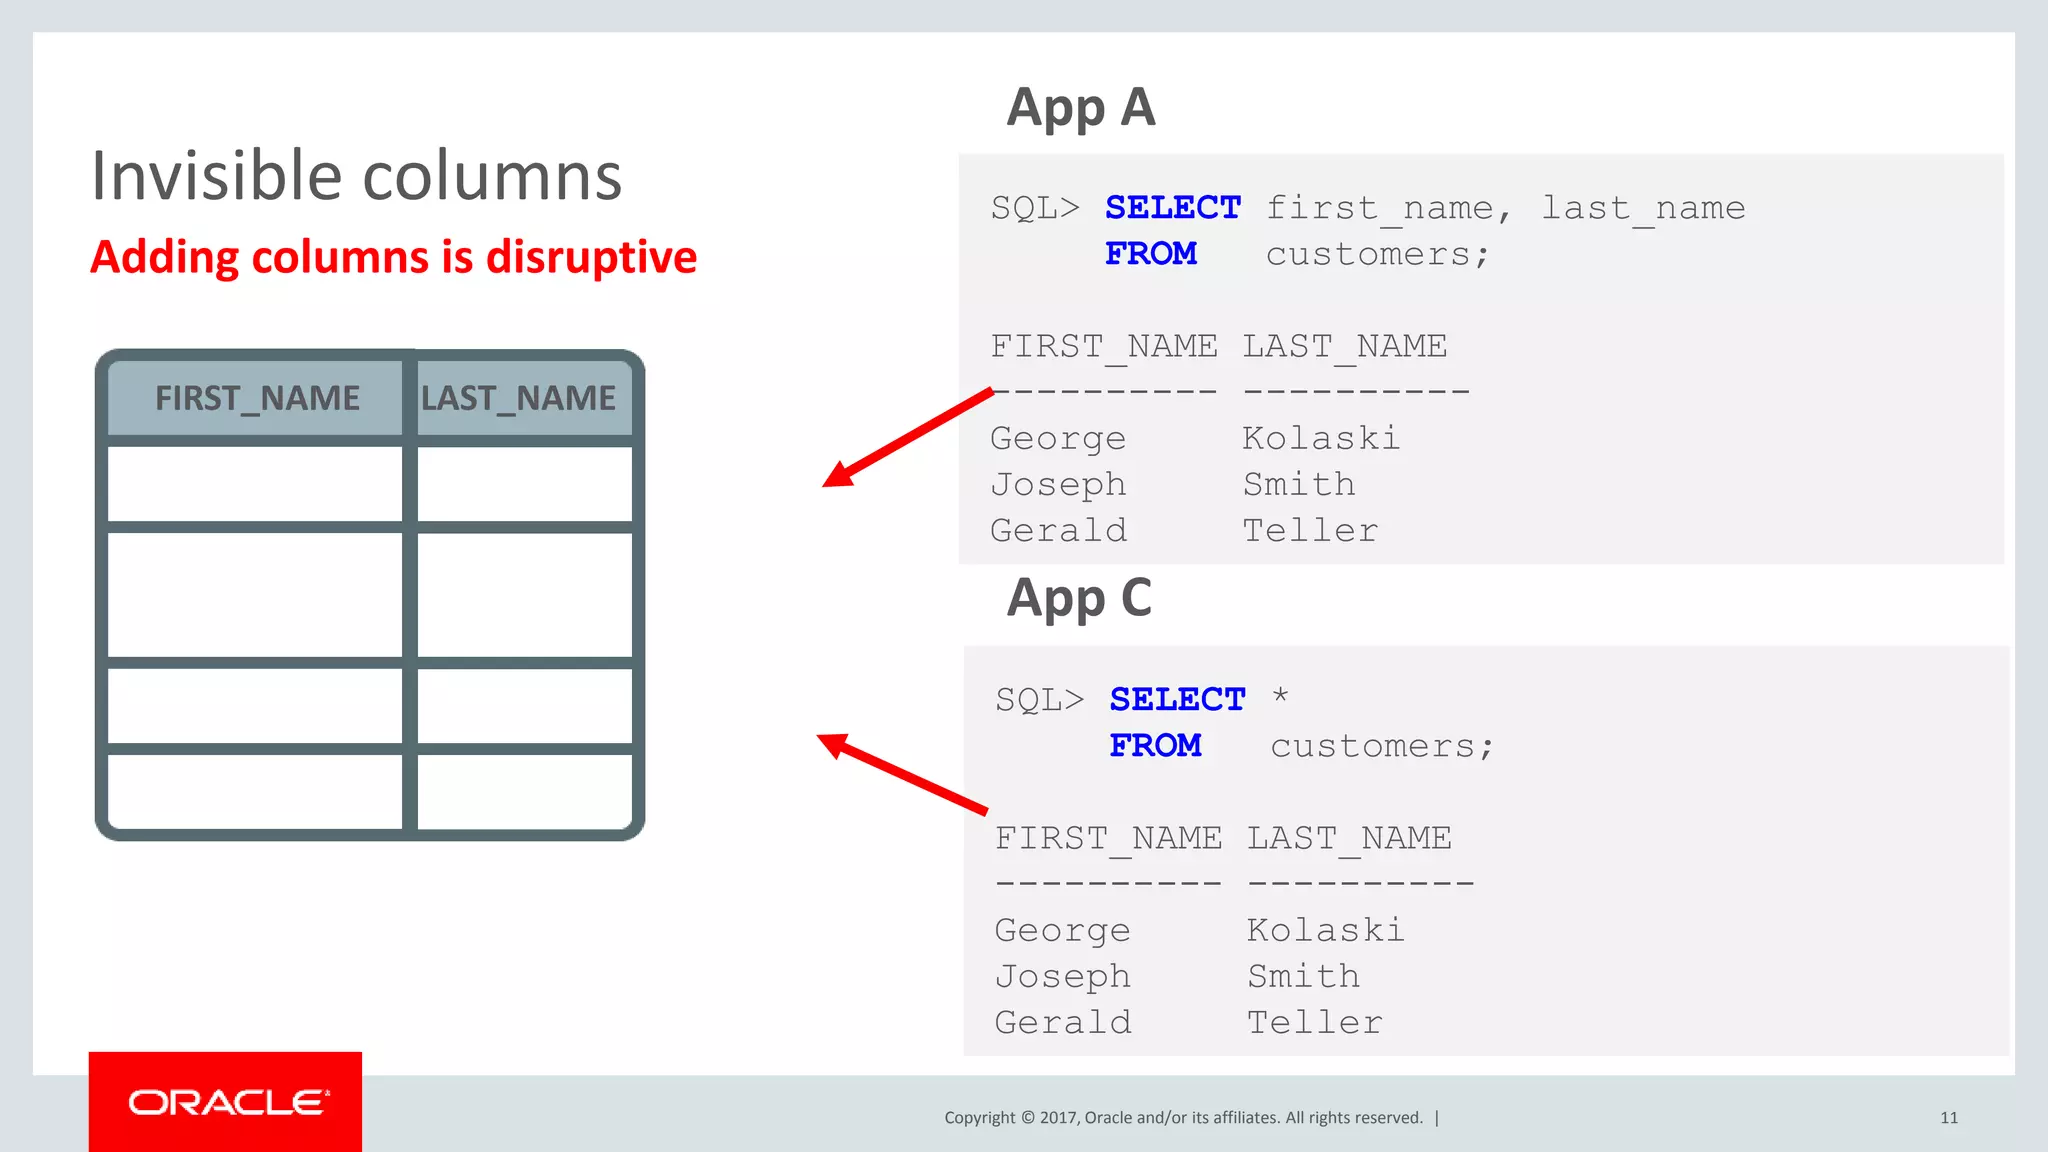Click the 'Invisible columns' slide title
Screen dimensions: 2048x1152
point(356,176)
